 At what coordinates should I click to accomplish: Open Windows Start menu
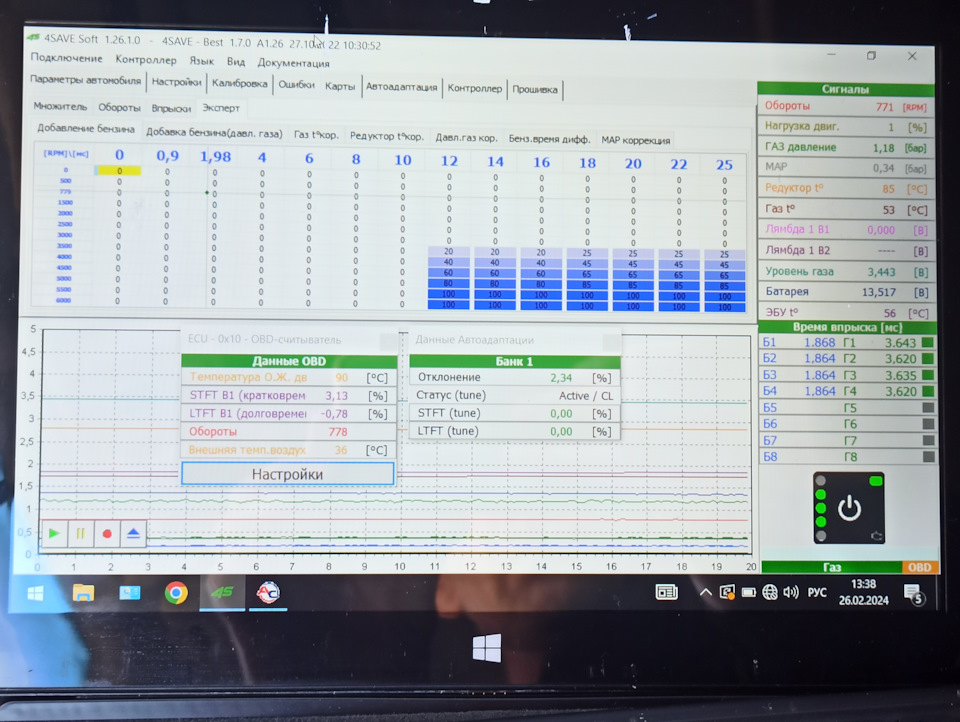click(36, 593)
